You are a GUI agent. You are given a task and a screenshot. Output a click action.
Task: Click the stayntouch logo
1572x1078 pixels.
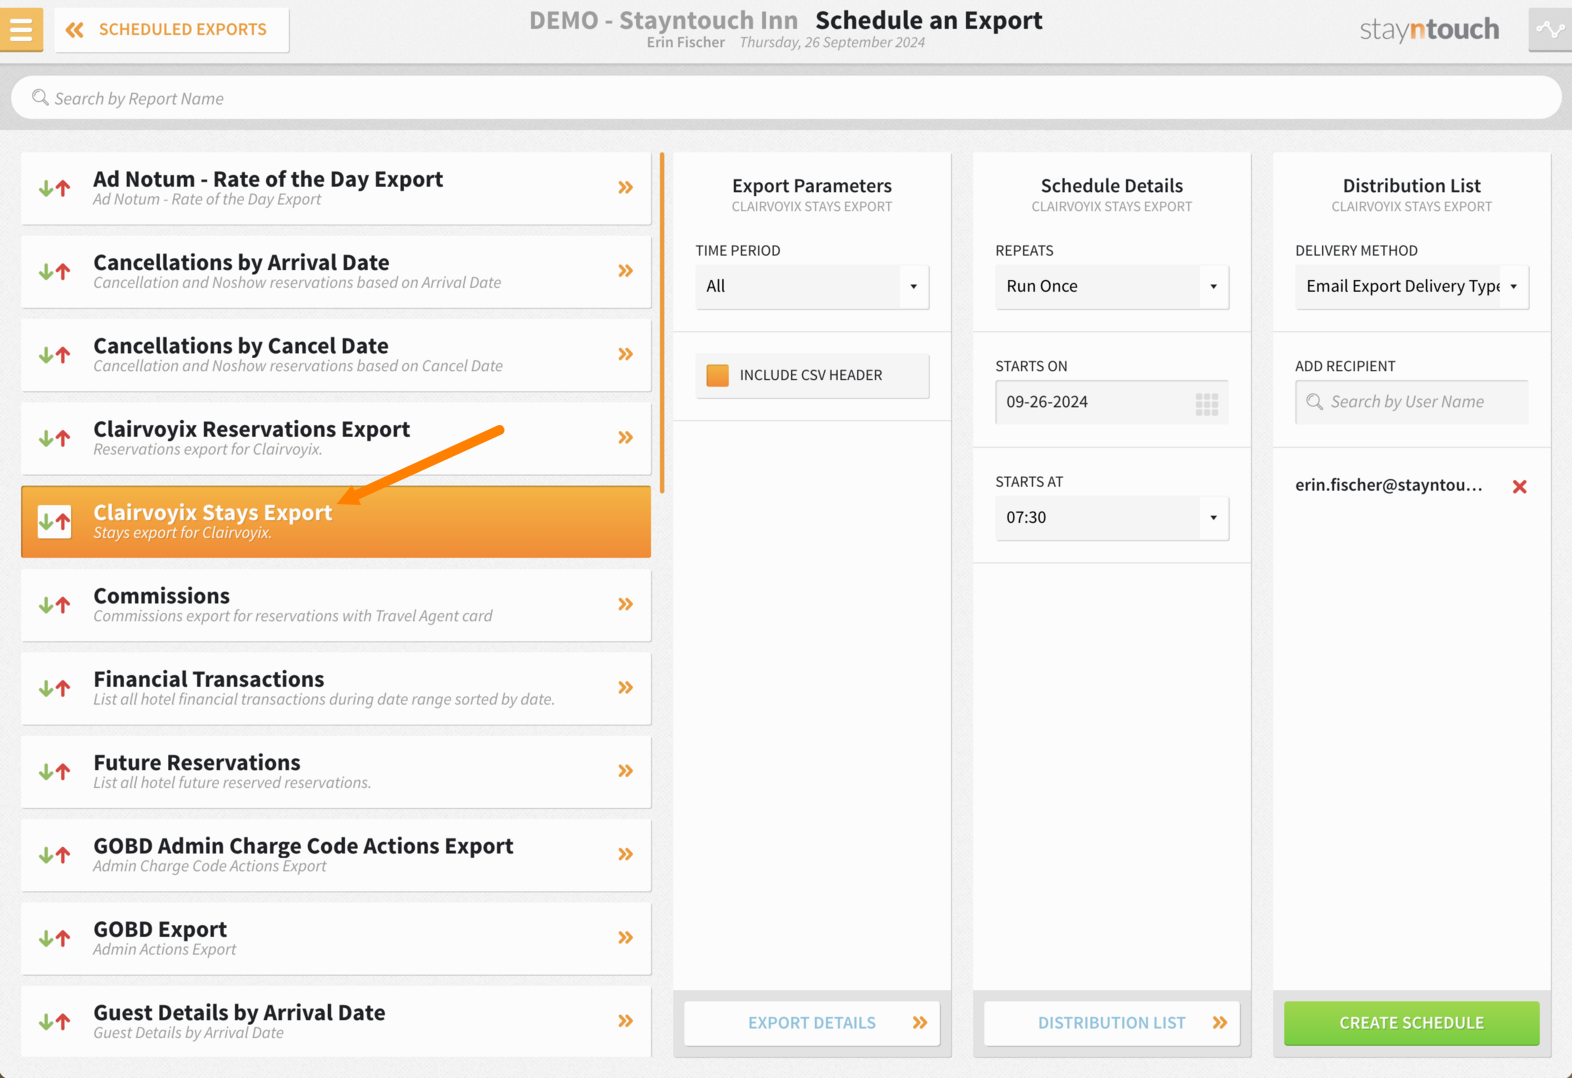pyautogui.click(x=1429, y=29)
